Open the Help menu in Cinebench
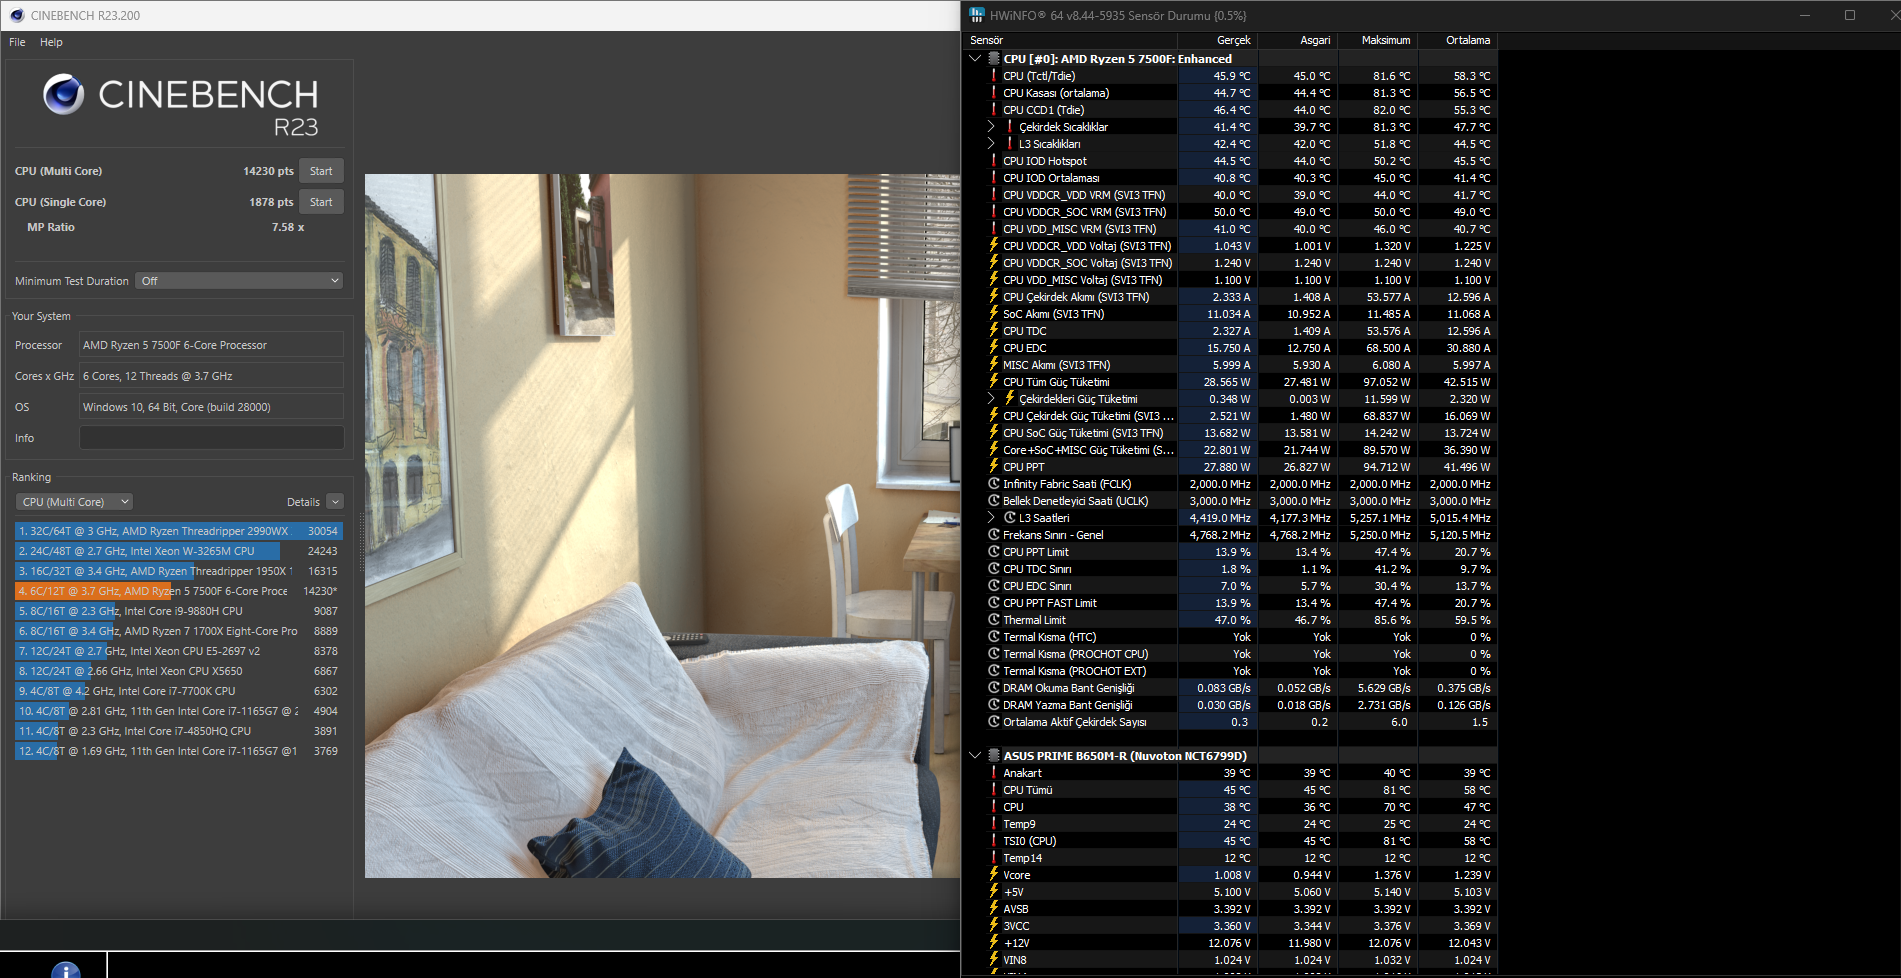 [51, 42]
